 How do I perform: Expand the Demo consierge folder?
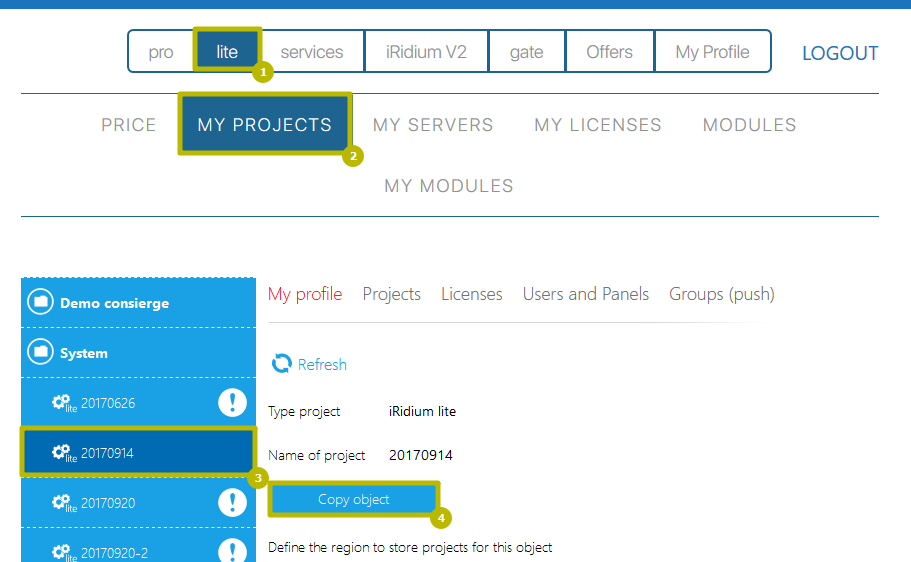tap(114, 303)
